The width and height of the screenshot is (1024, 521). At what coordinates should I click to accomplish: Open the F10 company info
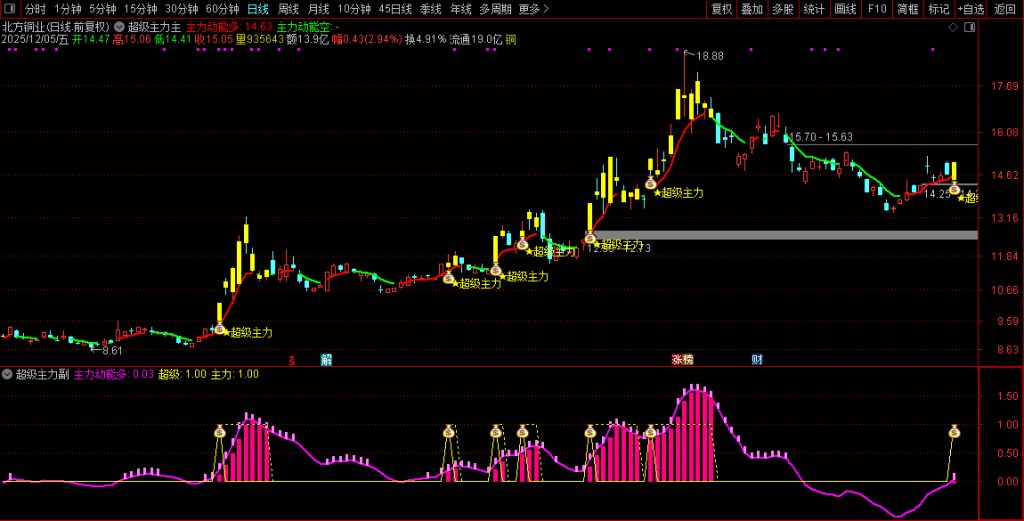876,9
